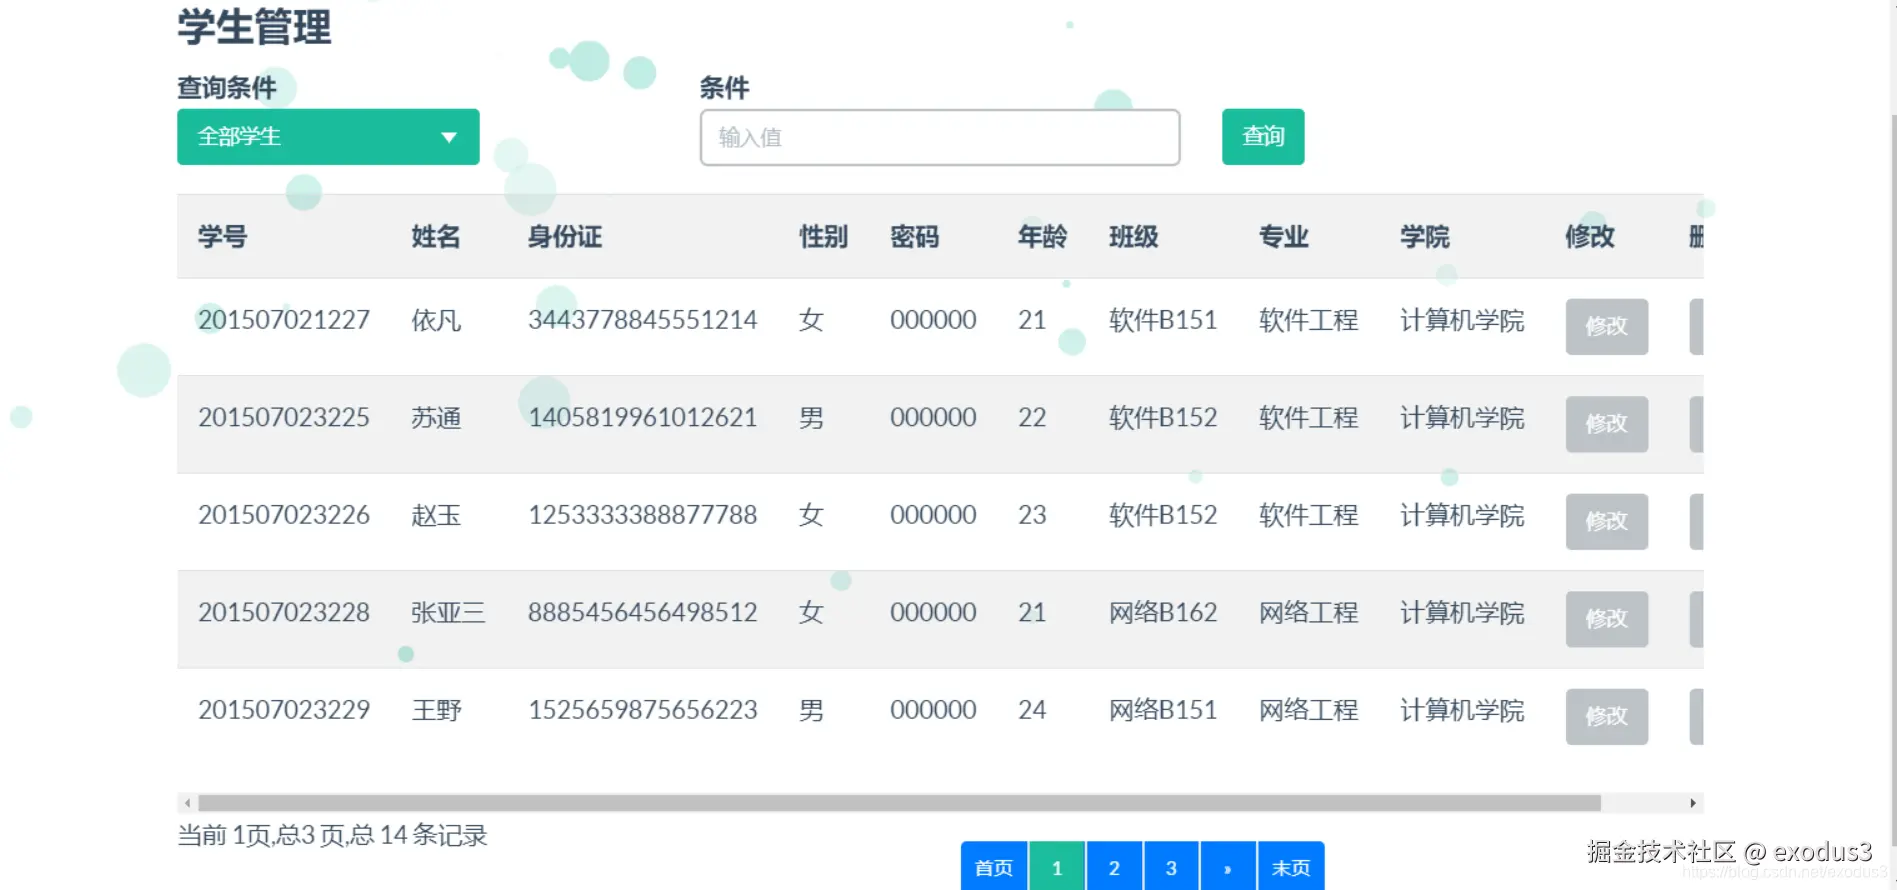Go to 首页 first page

994,867
